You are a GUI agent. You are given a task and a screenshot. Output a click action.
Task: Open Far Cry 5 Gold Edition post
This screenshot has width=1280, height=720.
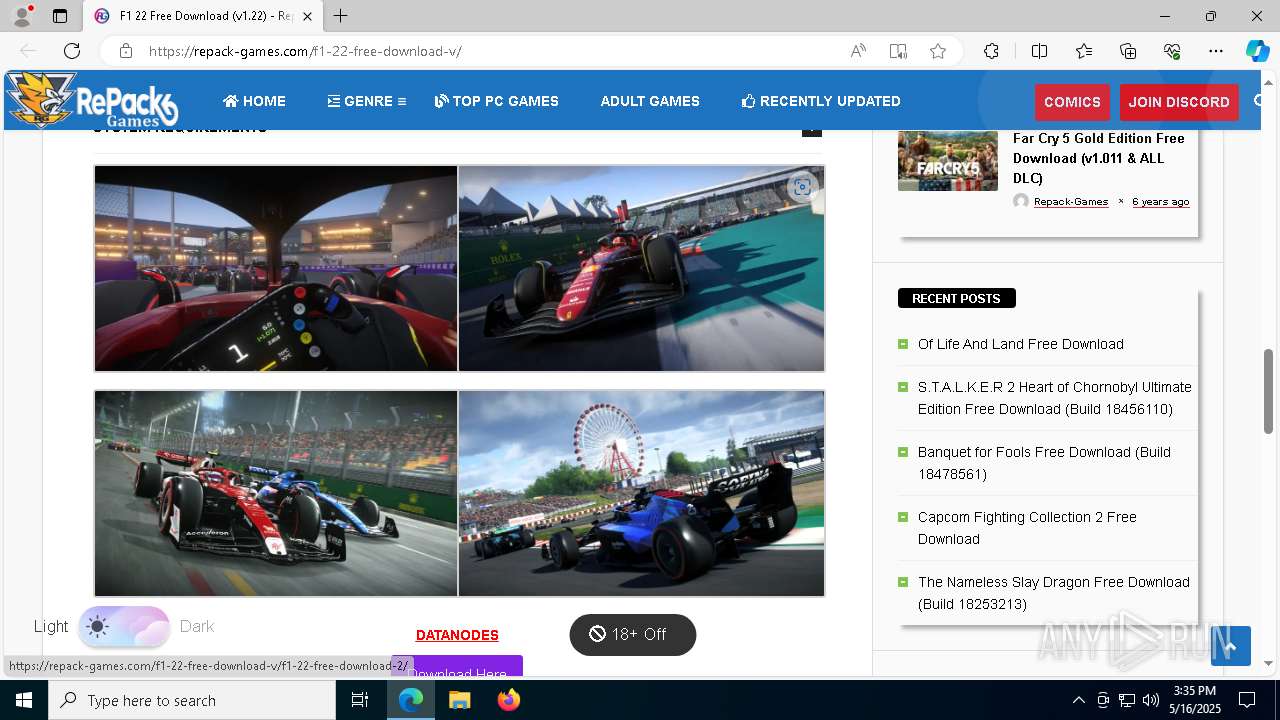click(1099, 158)
